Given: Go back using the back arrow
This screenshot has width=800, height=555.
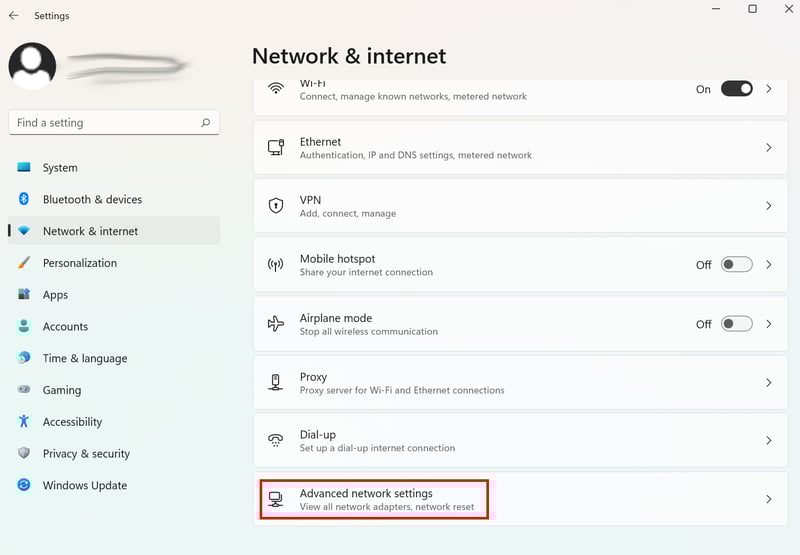Looking at the screenshot, I should coord(14,16).
